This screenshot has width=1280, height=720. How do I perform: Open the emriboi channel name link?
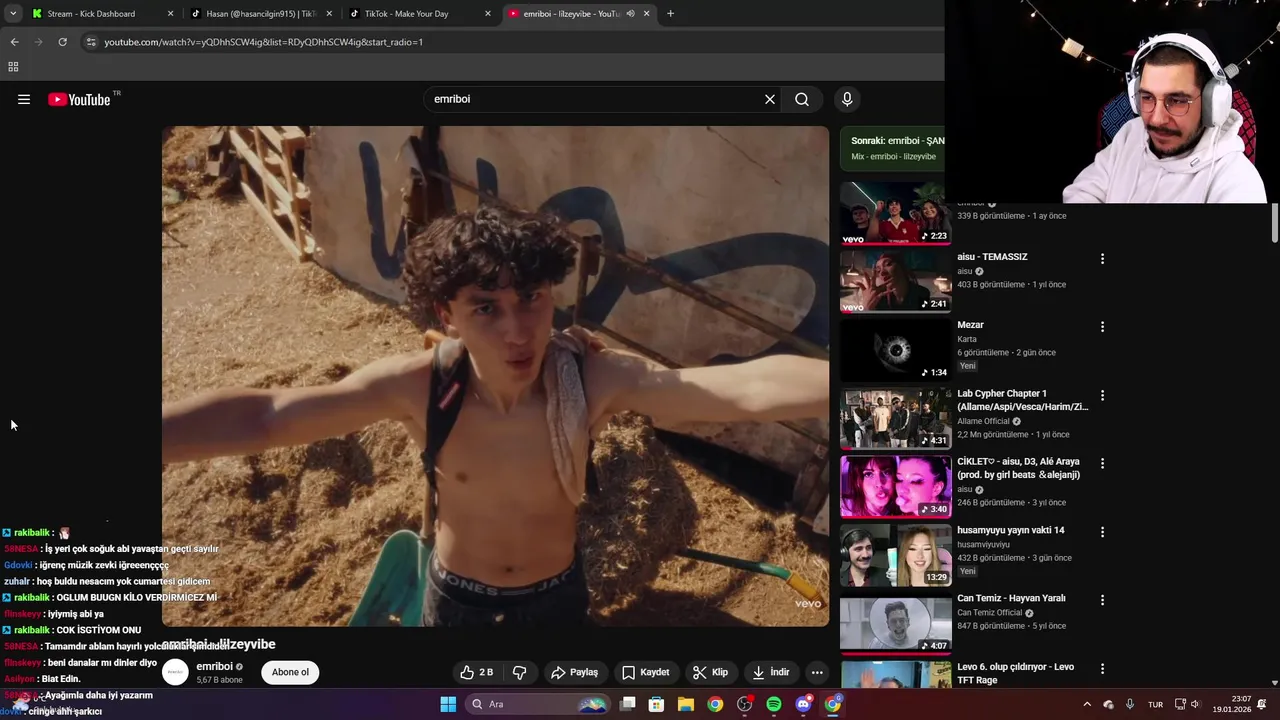click(214, 666)
